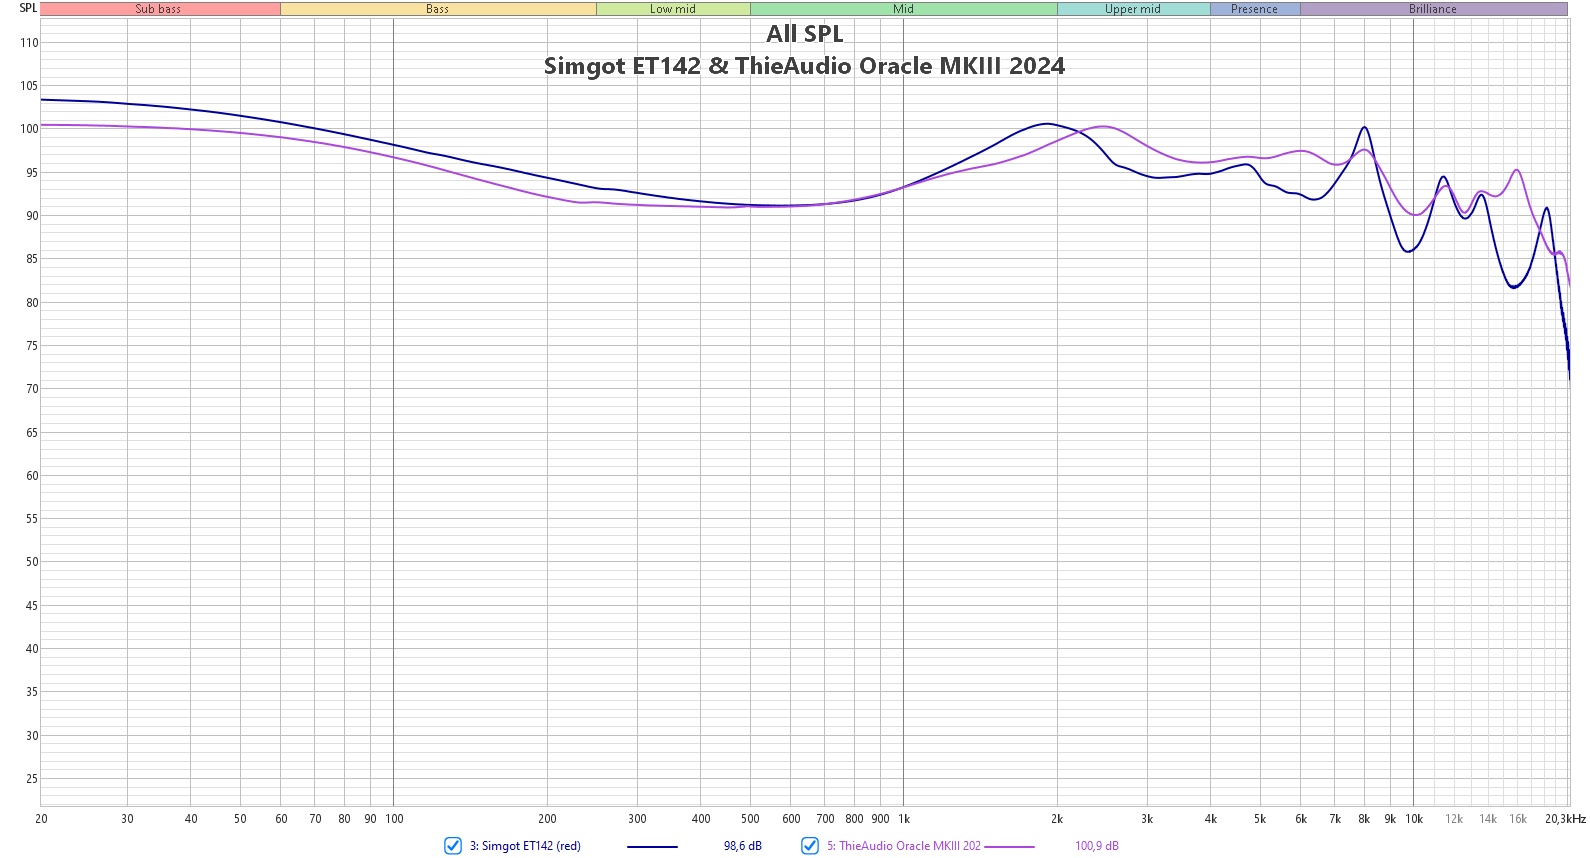Click the ThieAudio Oracle MKIII legend label
This screenshot has height=858, width=1590.
[x=904, y=846]
